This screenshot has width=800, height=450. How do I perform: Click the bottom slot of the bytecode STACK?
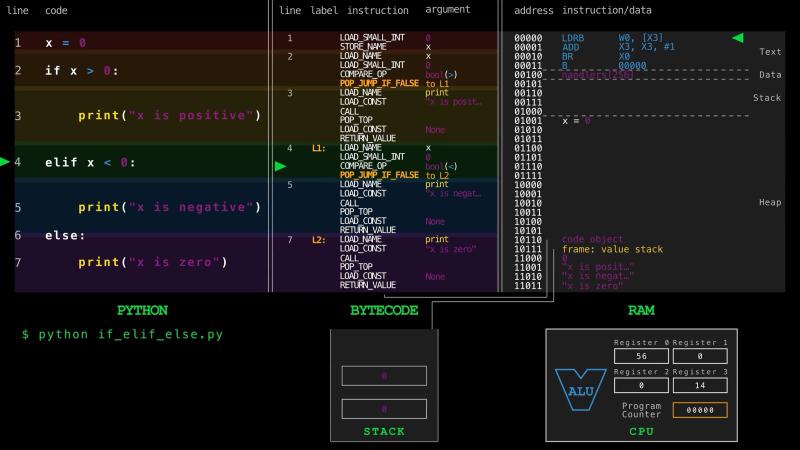[384, 409]
